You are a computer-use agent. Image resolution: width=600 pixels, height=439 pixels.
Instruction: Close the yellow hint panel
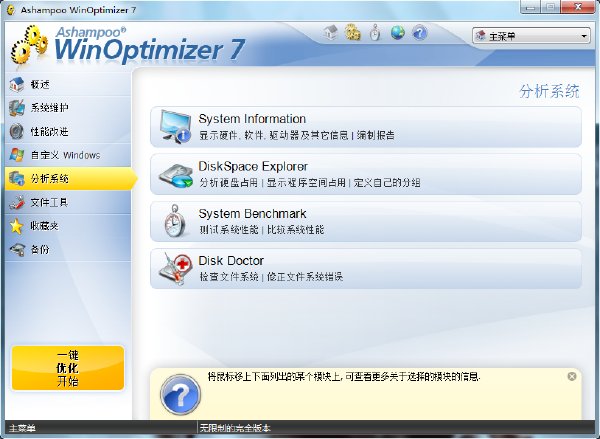coord(572,376)
